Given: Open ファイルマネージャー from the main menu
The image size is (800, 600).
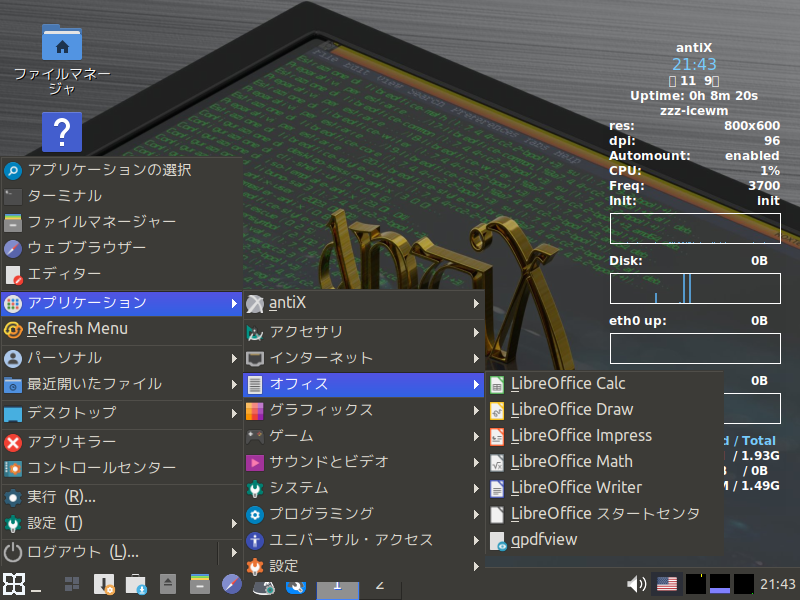Looking at the screenshot, I should 122,222.
